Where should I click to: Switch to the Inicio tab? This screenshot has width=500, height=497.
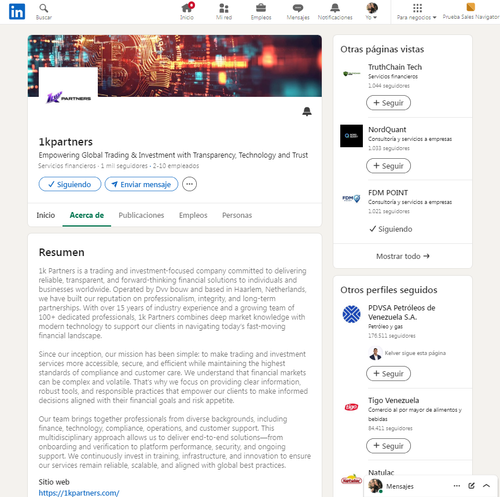(x=46, y=215)
